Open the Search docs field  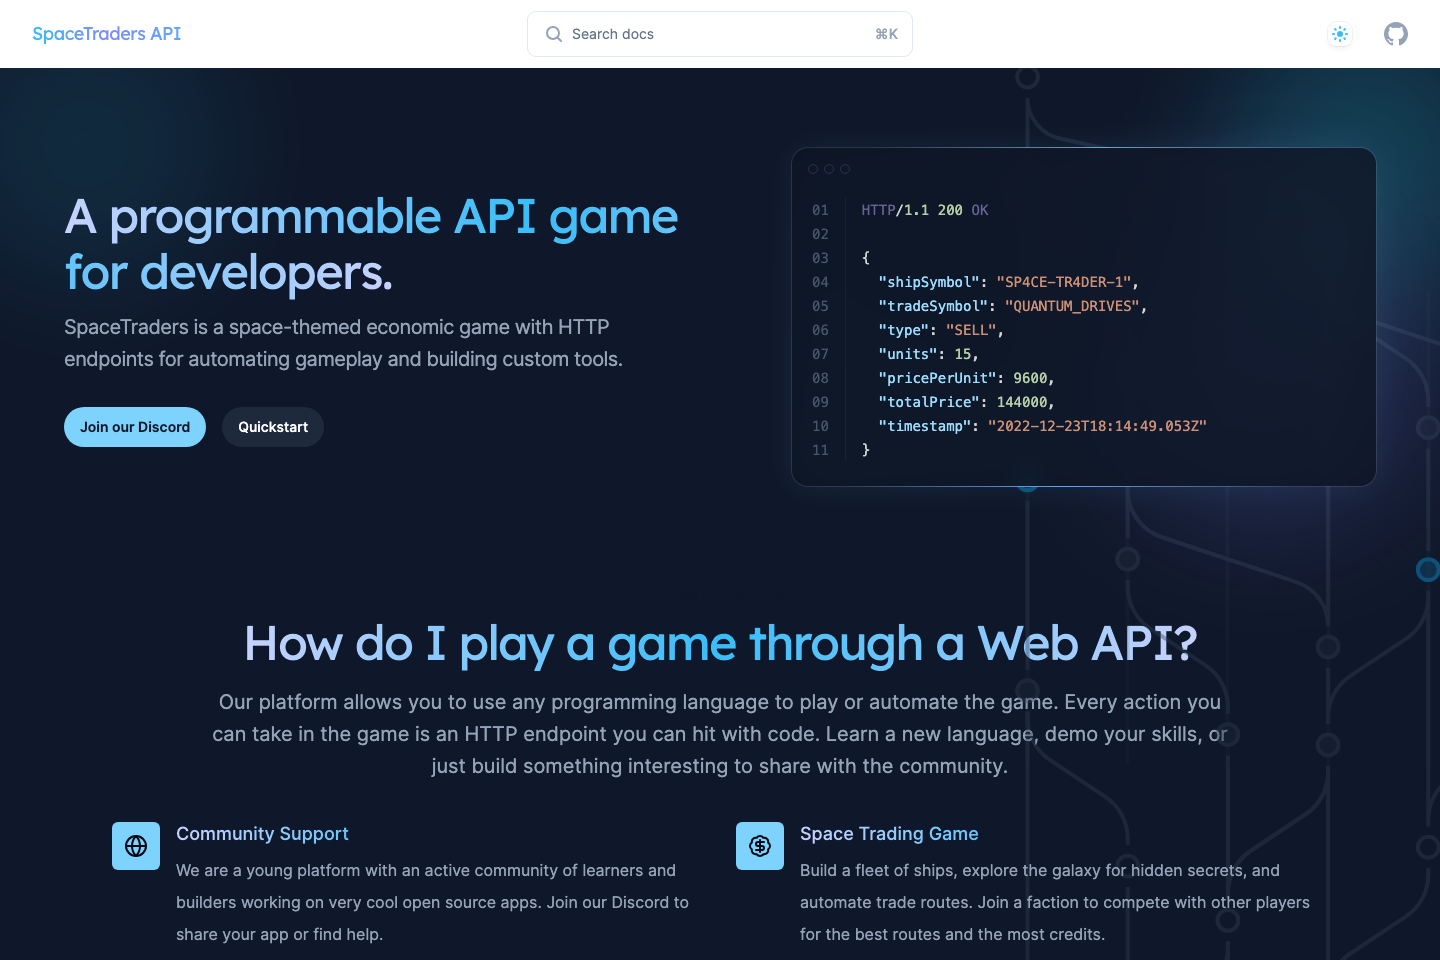[700, 34]
